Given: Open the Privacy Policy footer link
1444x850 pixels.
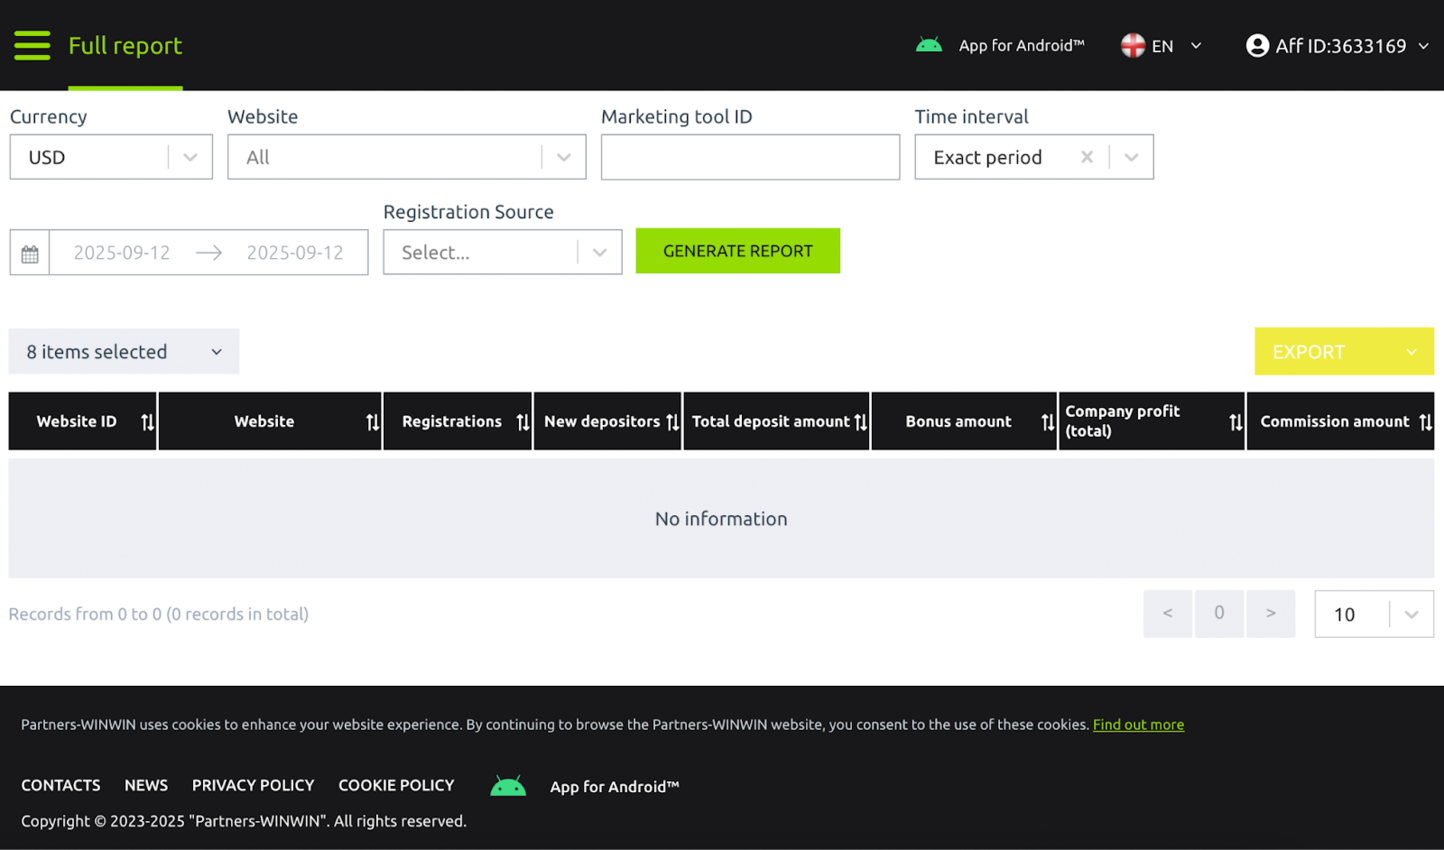Looking at the screenshot, I should coord(253,785).
